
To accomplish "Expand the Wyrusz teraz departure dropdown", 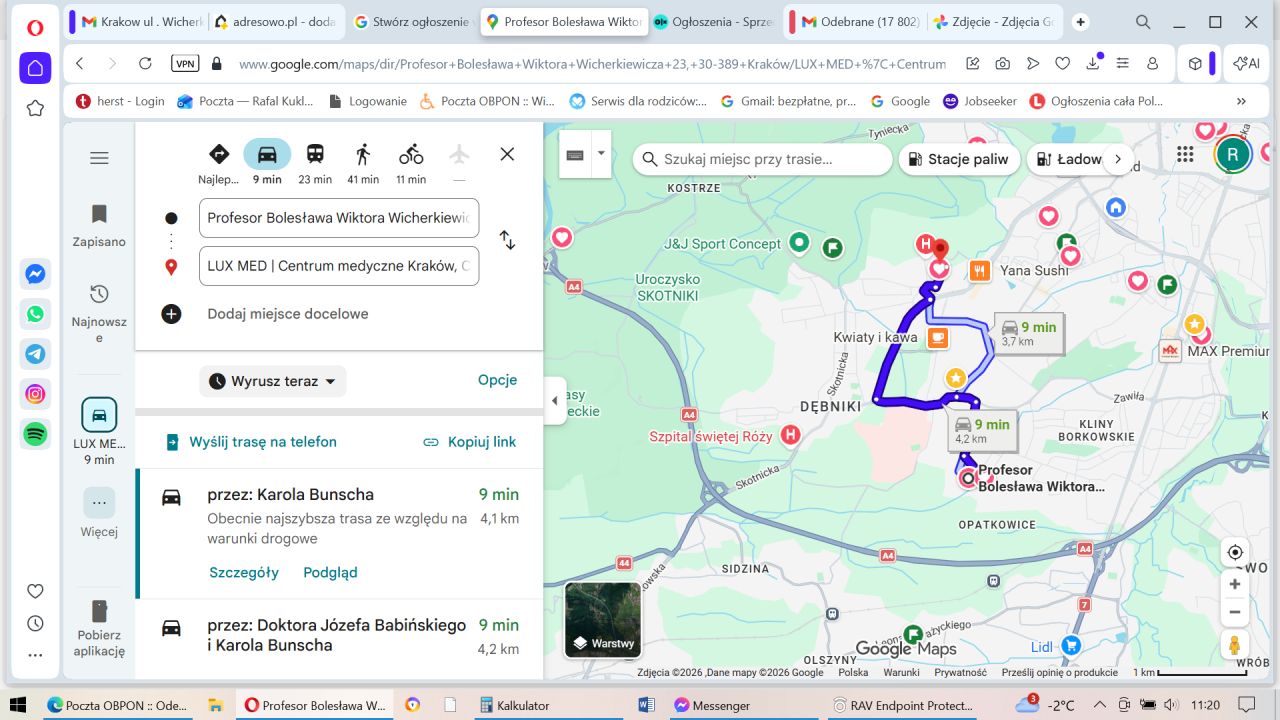I will [273, 381].
